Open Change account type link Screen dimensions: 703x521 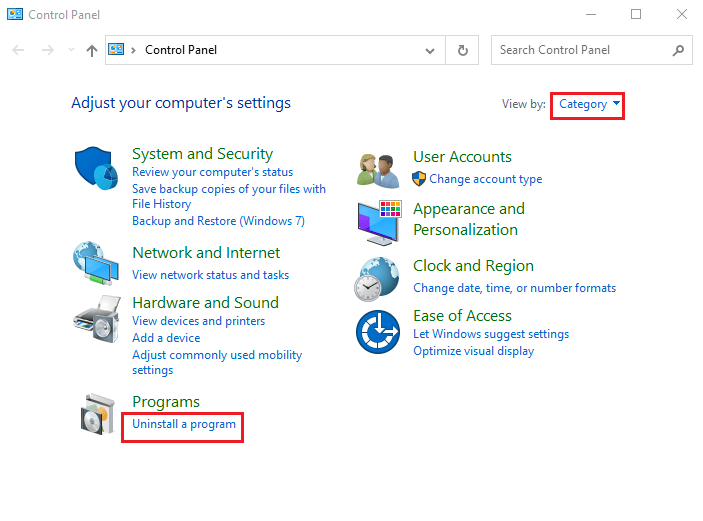[485, 179]
